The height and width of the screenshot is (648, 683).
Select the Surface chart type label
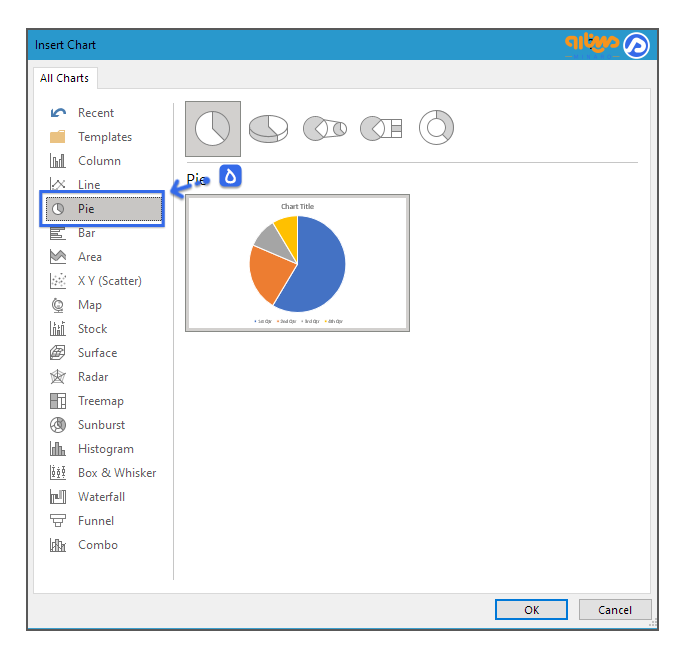click(x=98, y=353)
